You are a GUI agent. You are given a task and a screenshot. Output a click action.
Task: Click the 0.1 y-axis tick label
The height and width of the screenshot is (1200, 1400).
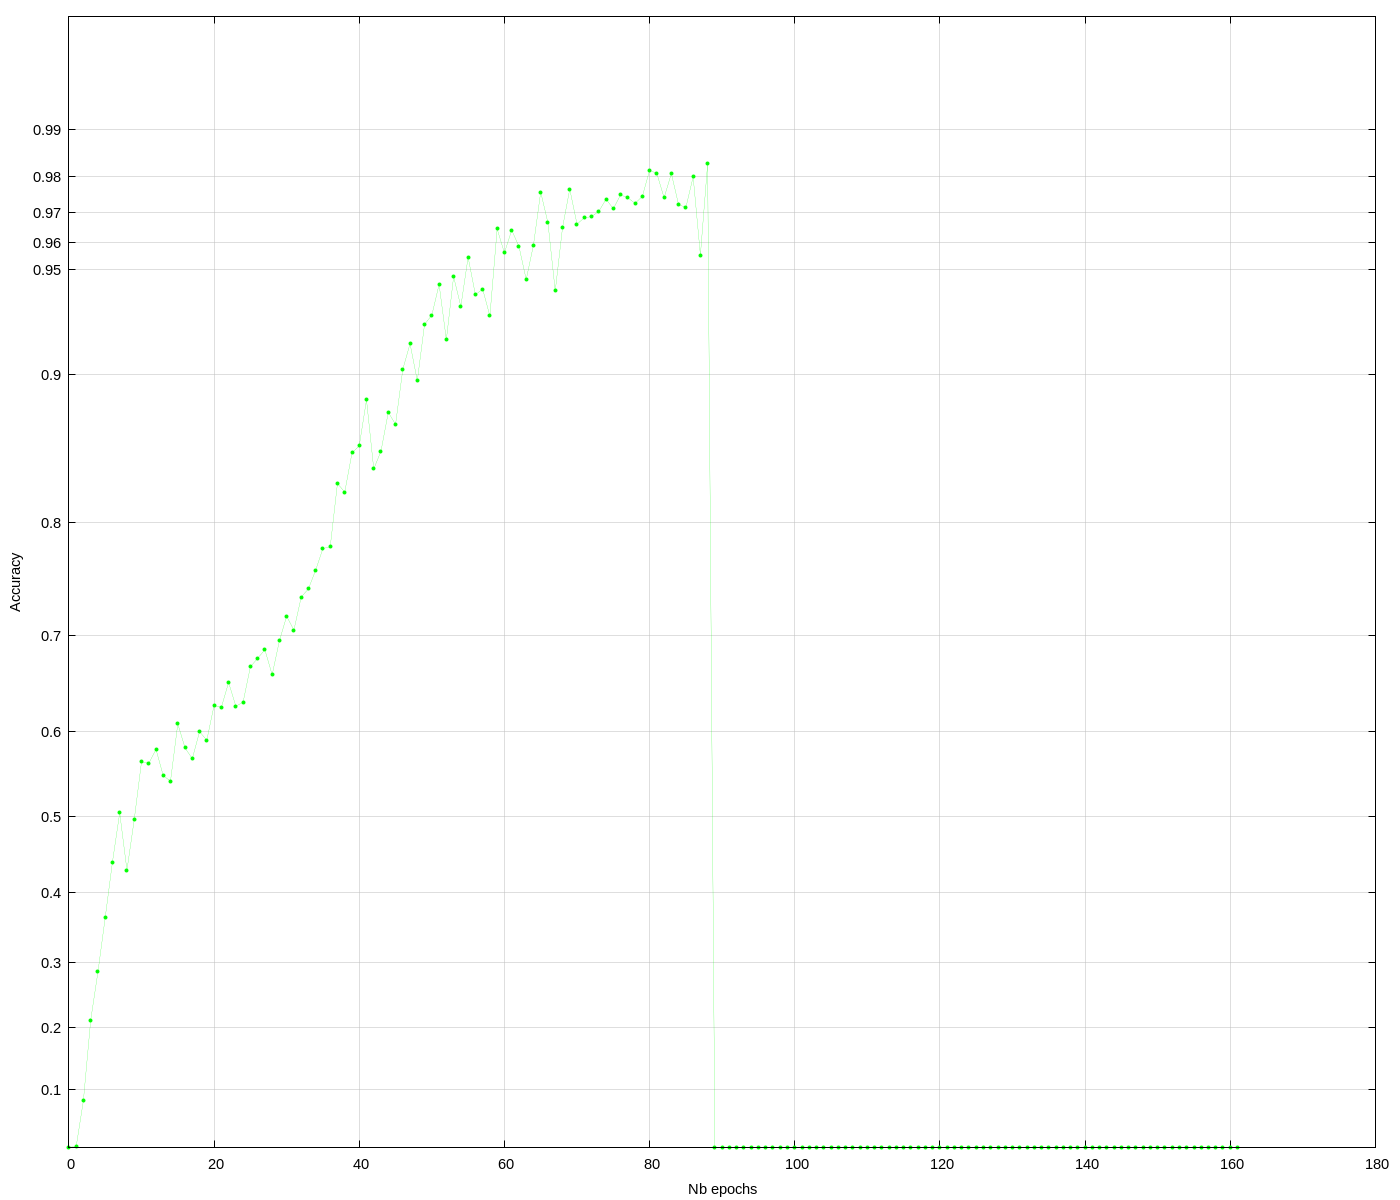tap(51, 1090)
